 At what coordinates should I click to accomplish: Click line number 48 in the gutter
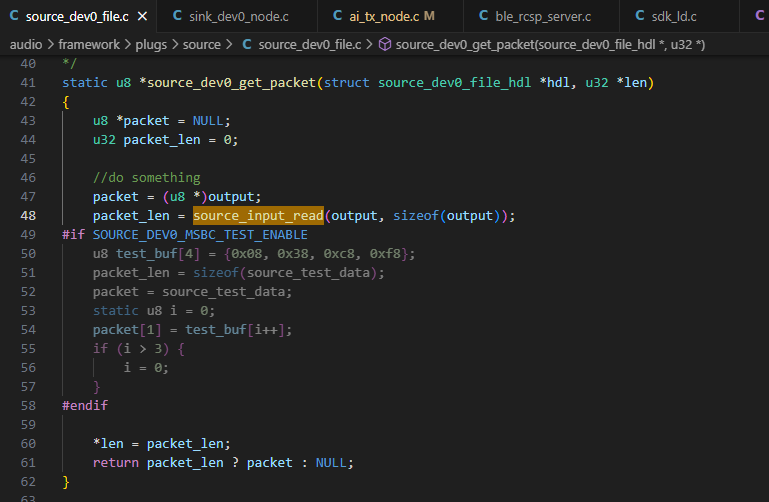point(28,216)
